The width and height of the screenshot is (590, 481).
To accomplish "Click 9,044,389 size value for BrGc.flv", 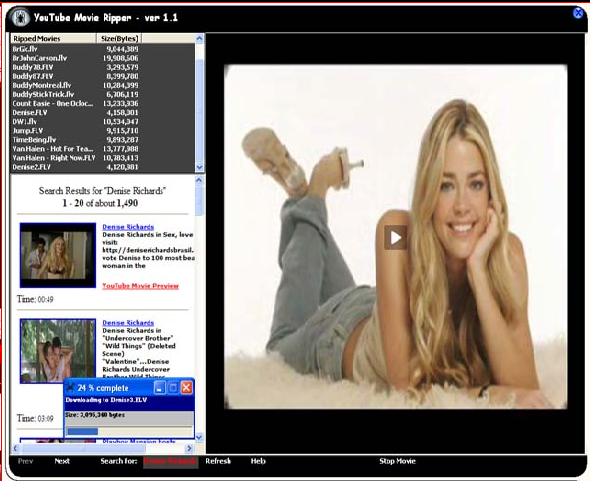I will (122, 49).
